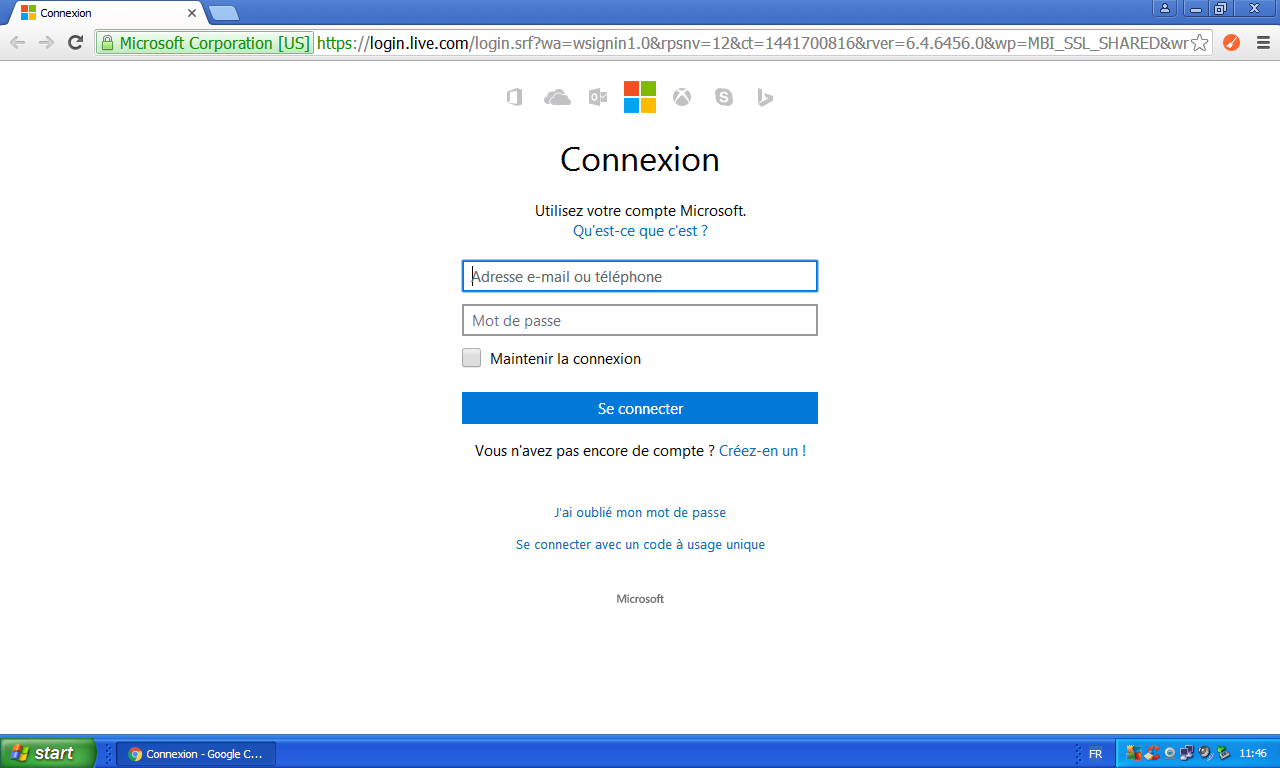The width and height of the screenshot is (1280, 768).
Task: Minimize the Chrome window
Action: click(1195, 8)
